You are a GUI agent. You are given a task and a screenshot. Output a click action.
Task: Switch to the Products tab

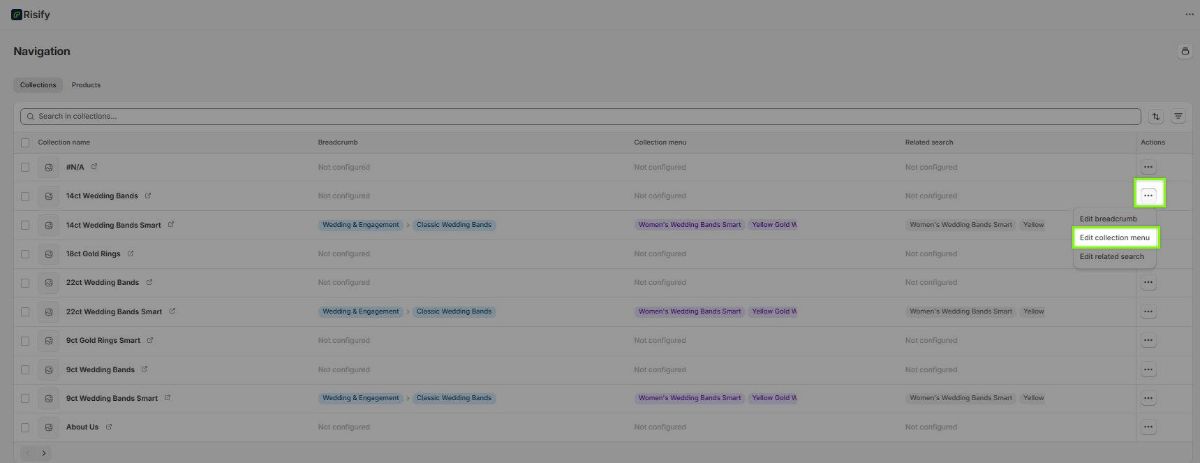pos(86,85)
